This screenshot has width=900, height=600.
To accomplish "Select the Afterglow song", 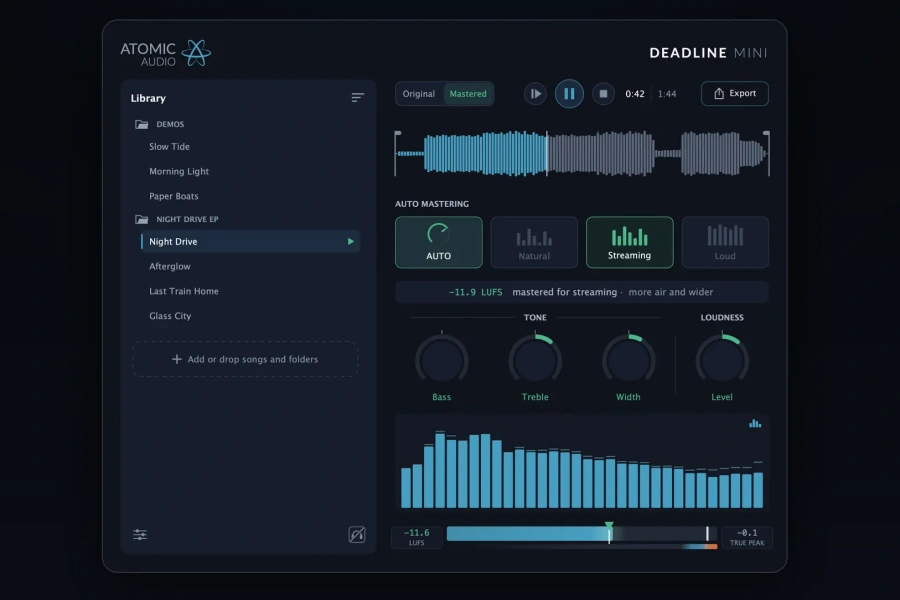I will pos(170,266).
